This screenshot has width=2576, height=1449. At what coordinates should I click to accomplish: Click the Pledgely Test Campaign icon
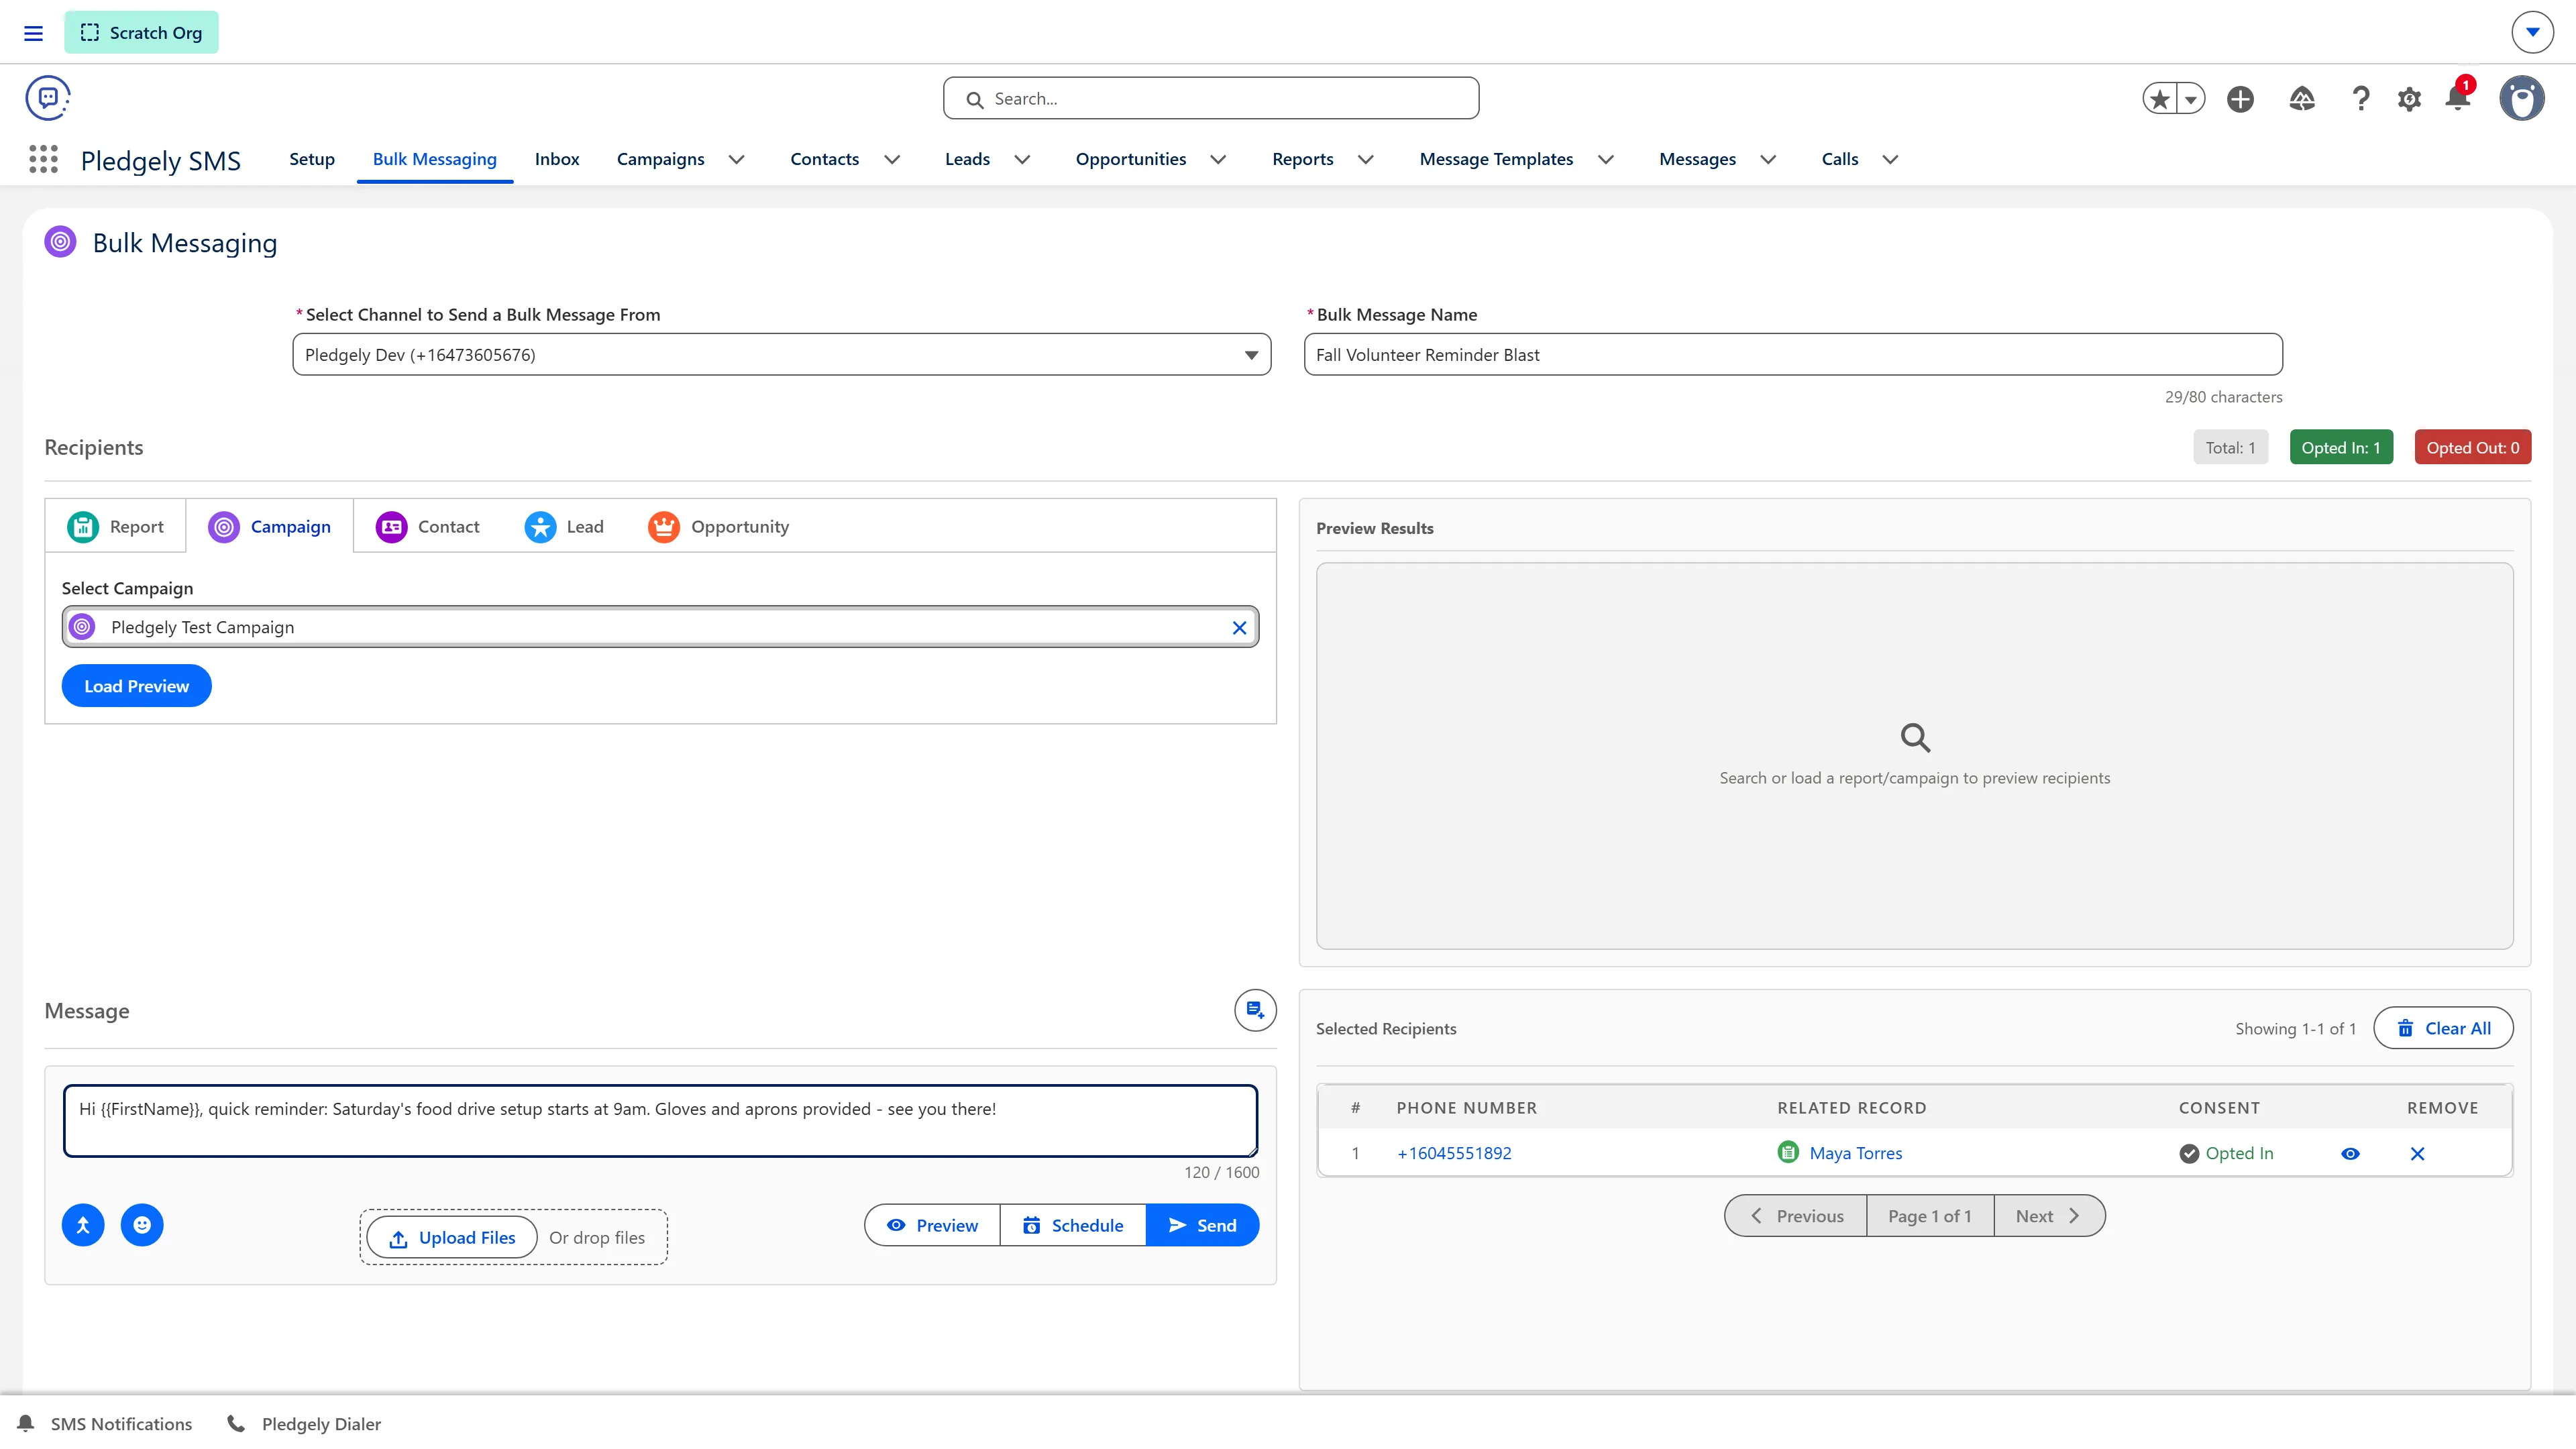pos(83,627)
